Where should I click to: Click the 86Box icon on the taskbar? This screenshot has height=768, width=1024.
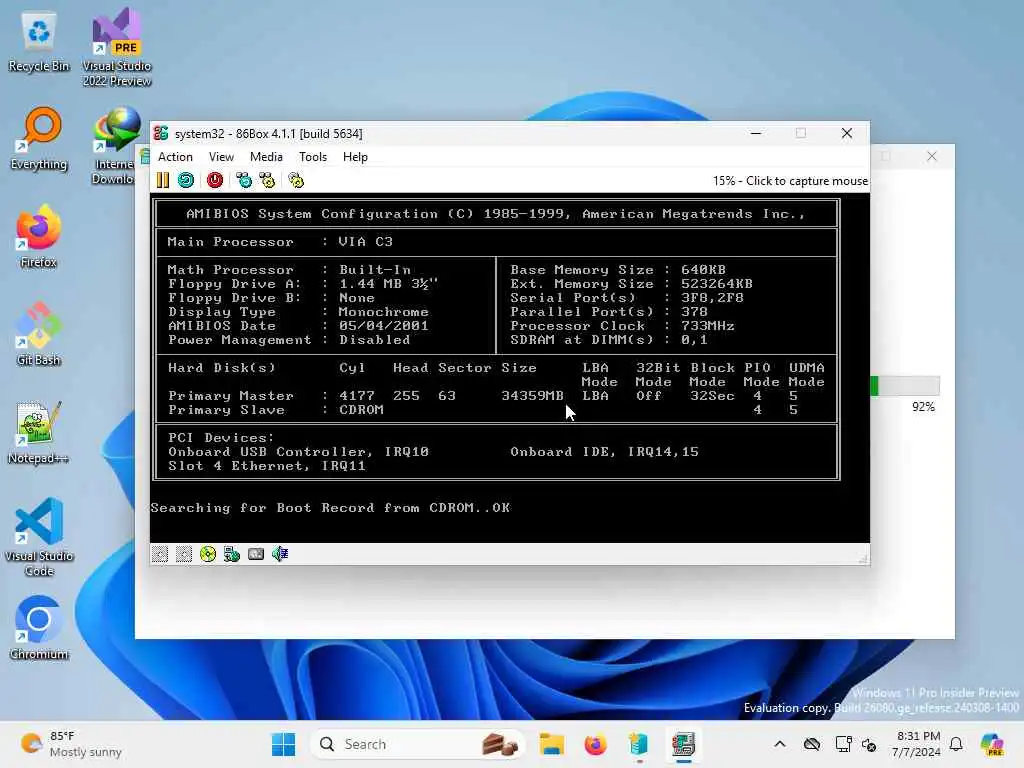point(683,744)
